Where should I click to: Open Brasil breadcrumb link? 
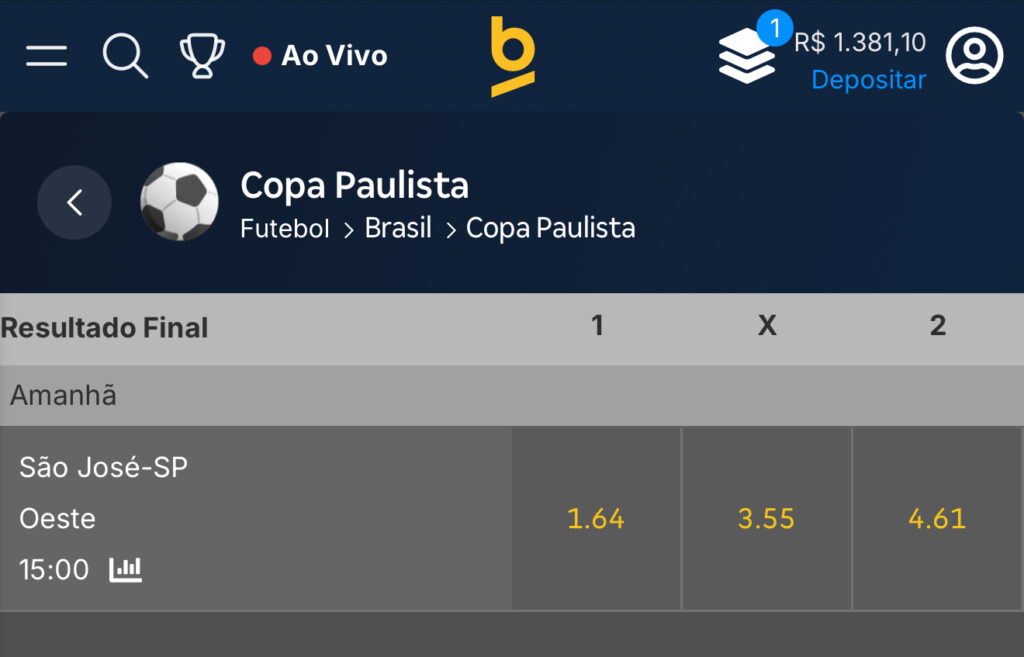(398, 228)
